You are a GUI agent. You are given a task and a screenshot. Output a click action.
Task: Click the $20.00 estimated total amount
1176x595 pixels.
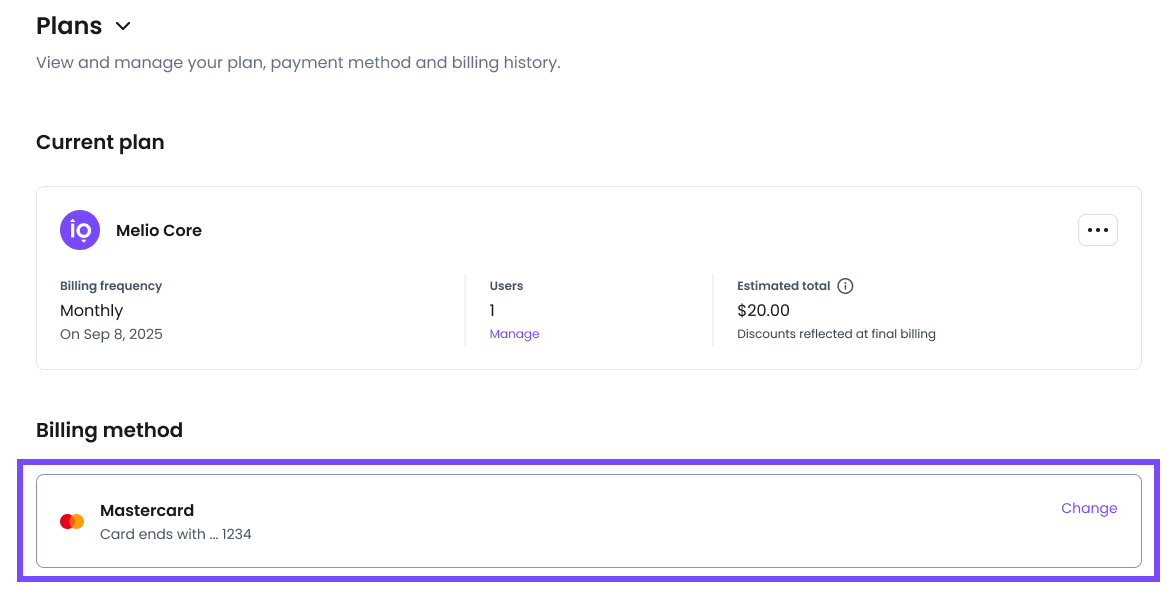(763, 310)
